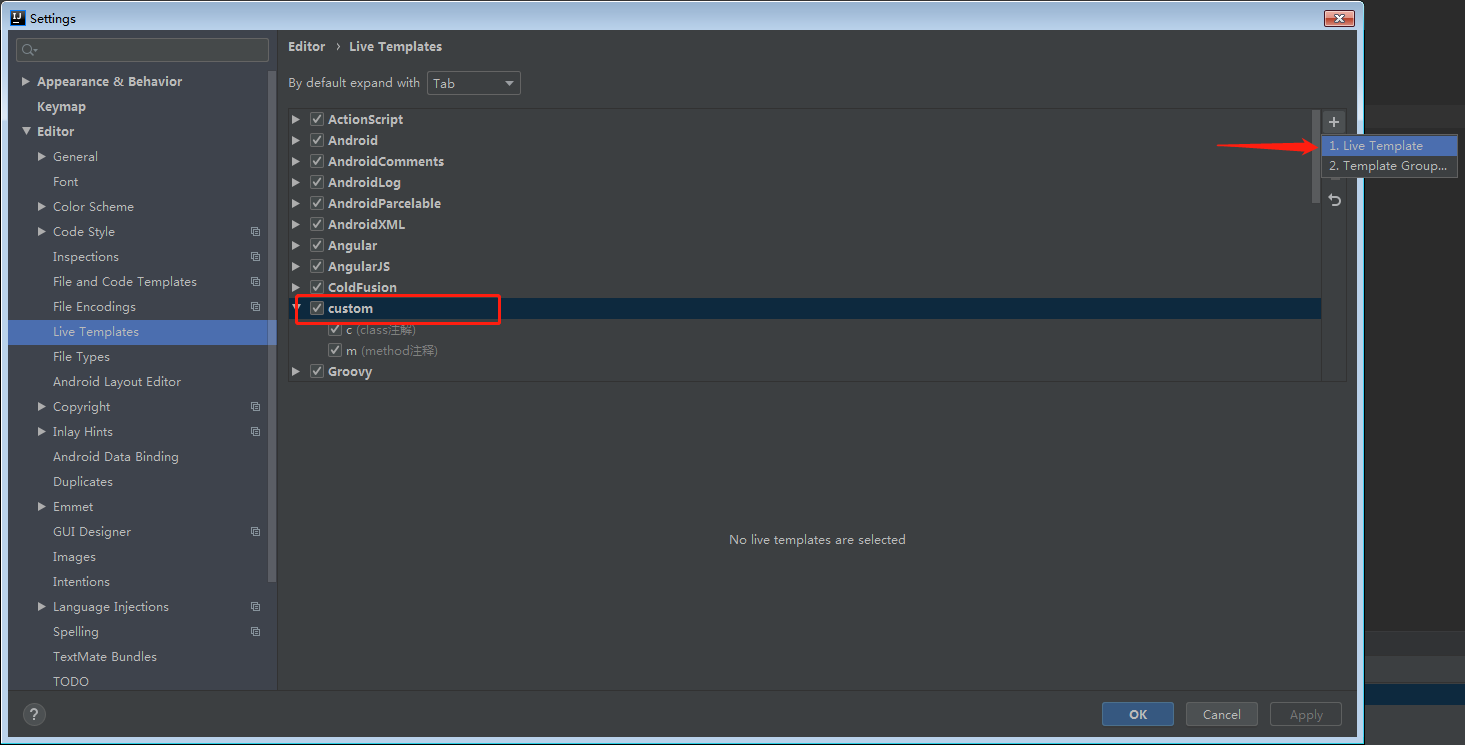Uncheck the ActionScript group checkbox
1465x745 pixels.
coord(317,119)
